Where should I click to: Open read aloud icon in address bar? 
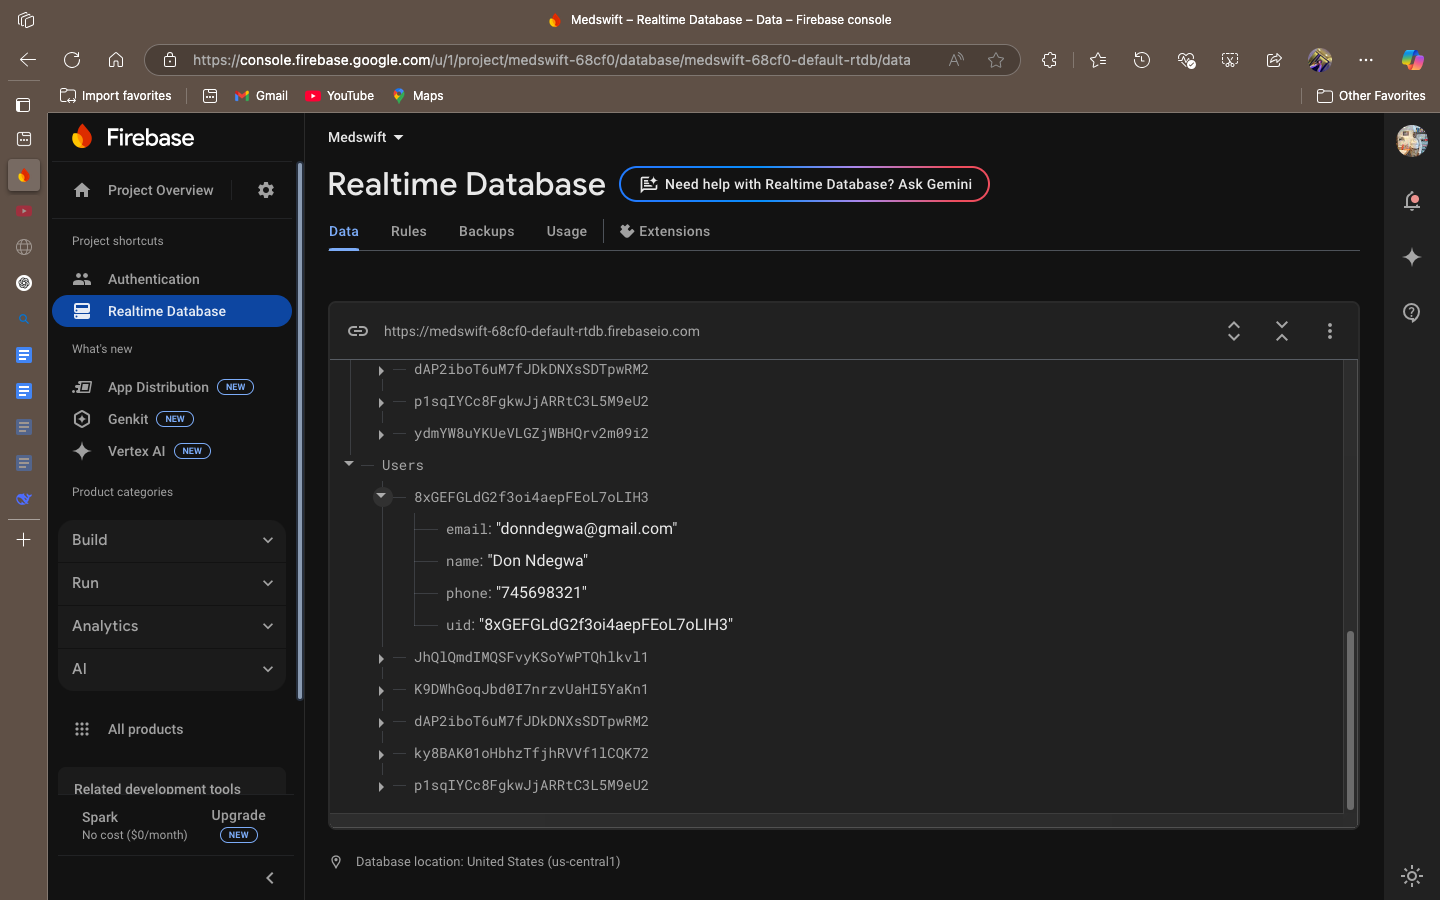pyautogui.click(x=957, y=60)
